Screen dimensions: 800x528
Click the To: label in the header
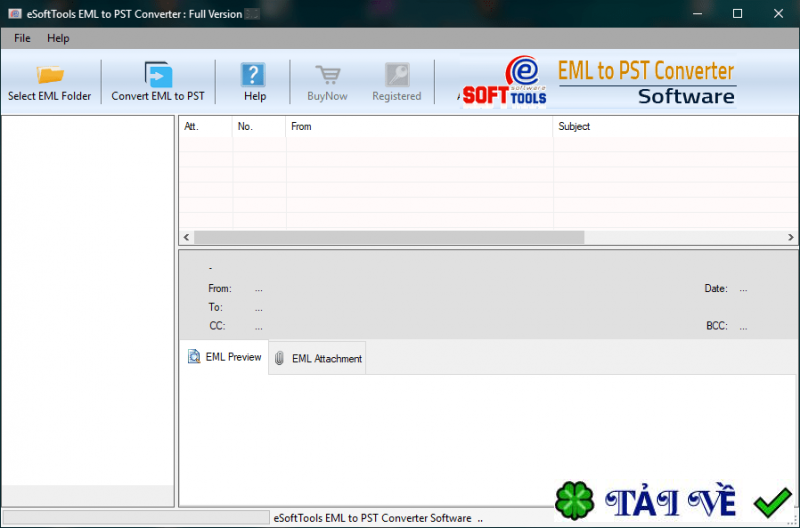[215, 307]
